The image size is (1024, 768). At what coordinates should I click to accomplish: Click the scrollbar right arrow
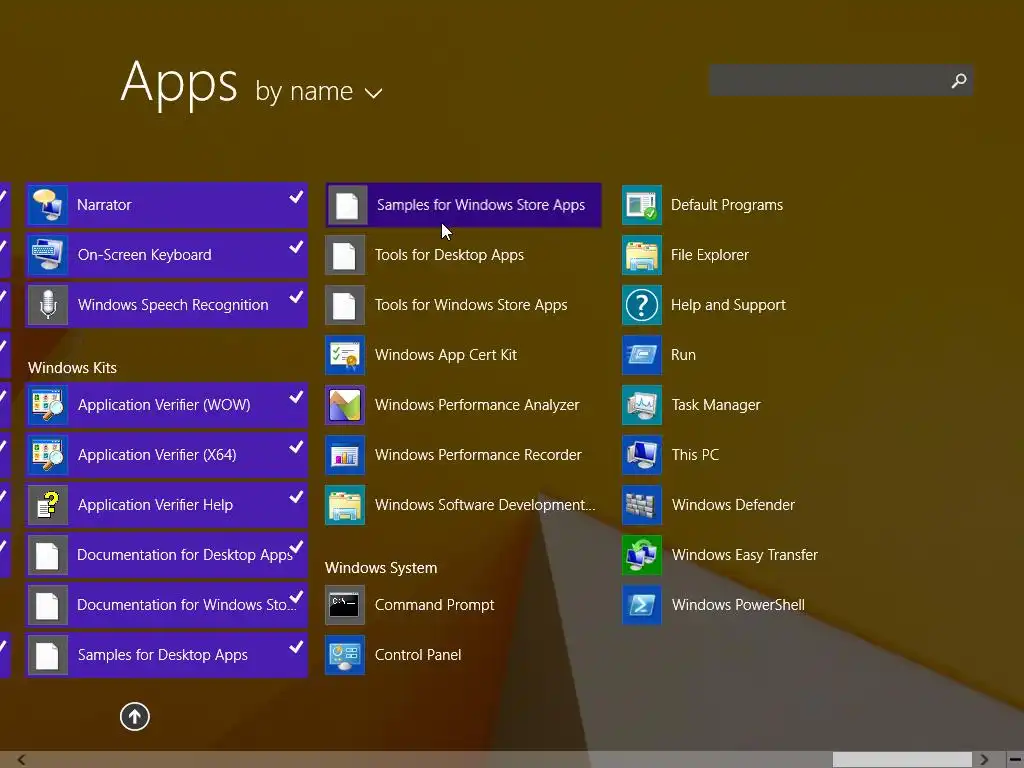tap(984, 760)
